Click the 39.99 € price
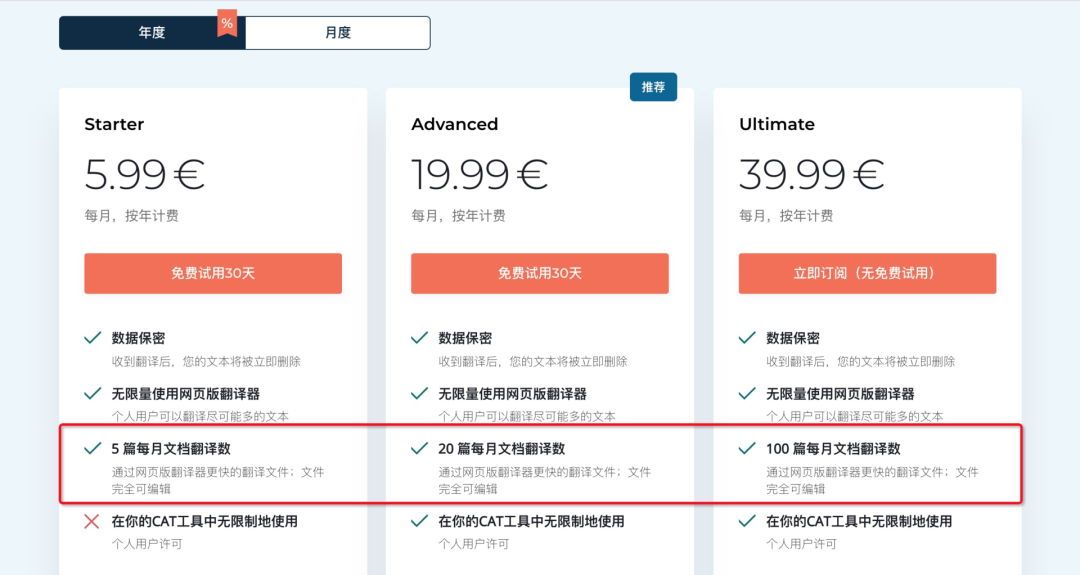This screenshot has width=1080, height=575. [811, 174]
